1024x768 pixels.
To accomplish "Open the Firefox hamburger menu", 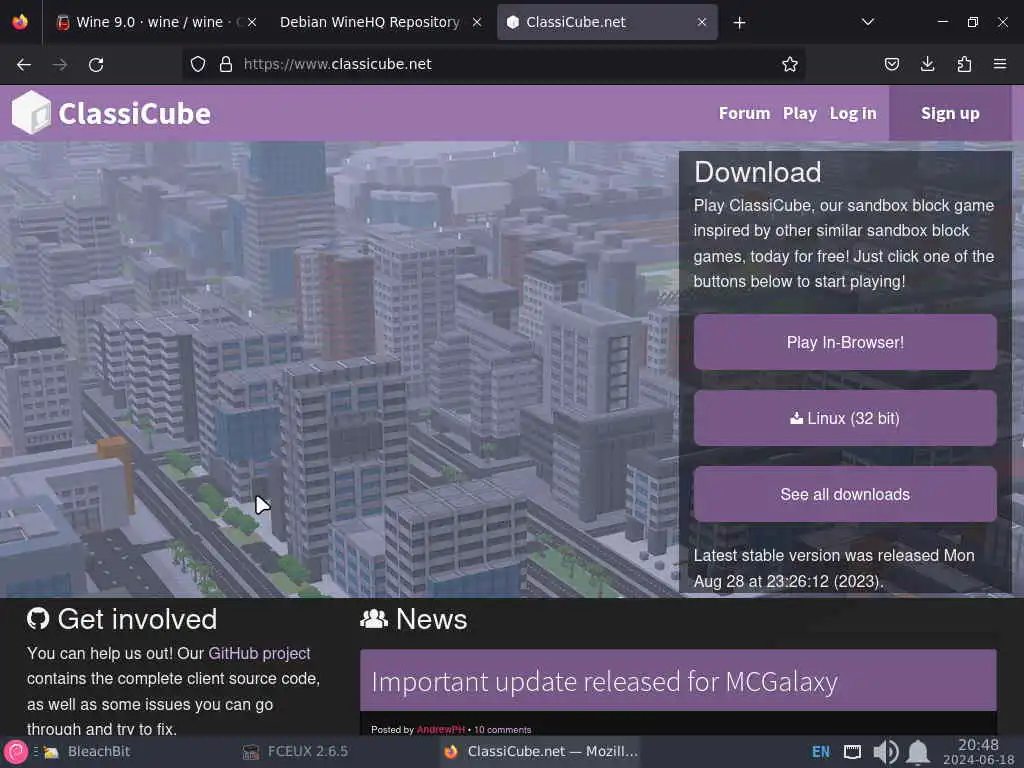I will [1000, 64].
